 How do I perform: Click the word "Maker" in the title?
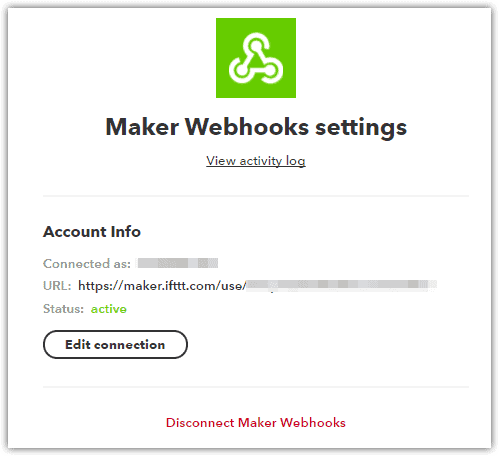pyautogui.click(x=142, y=127)
